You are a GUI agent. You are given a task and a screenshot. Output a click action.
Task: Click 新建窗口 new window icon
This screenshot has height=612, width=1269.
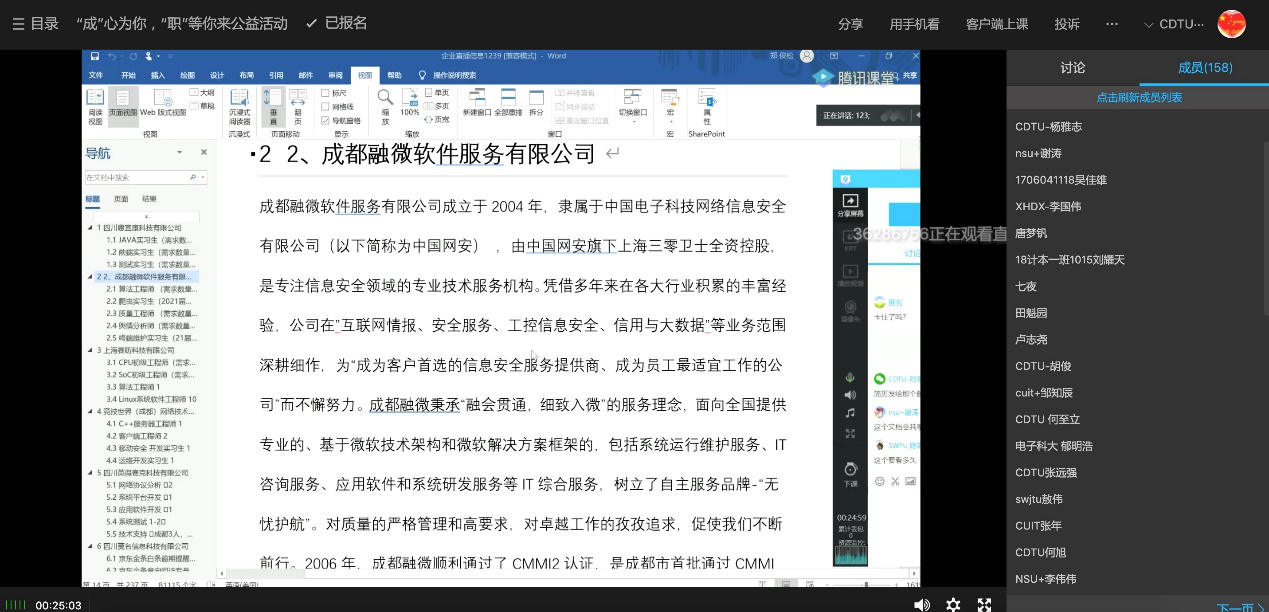point(477,105)
